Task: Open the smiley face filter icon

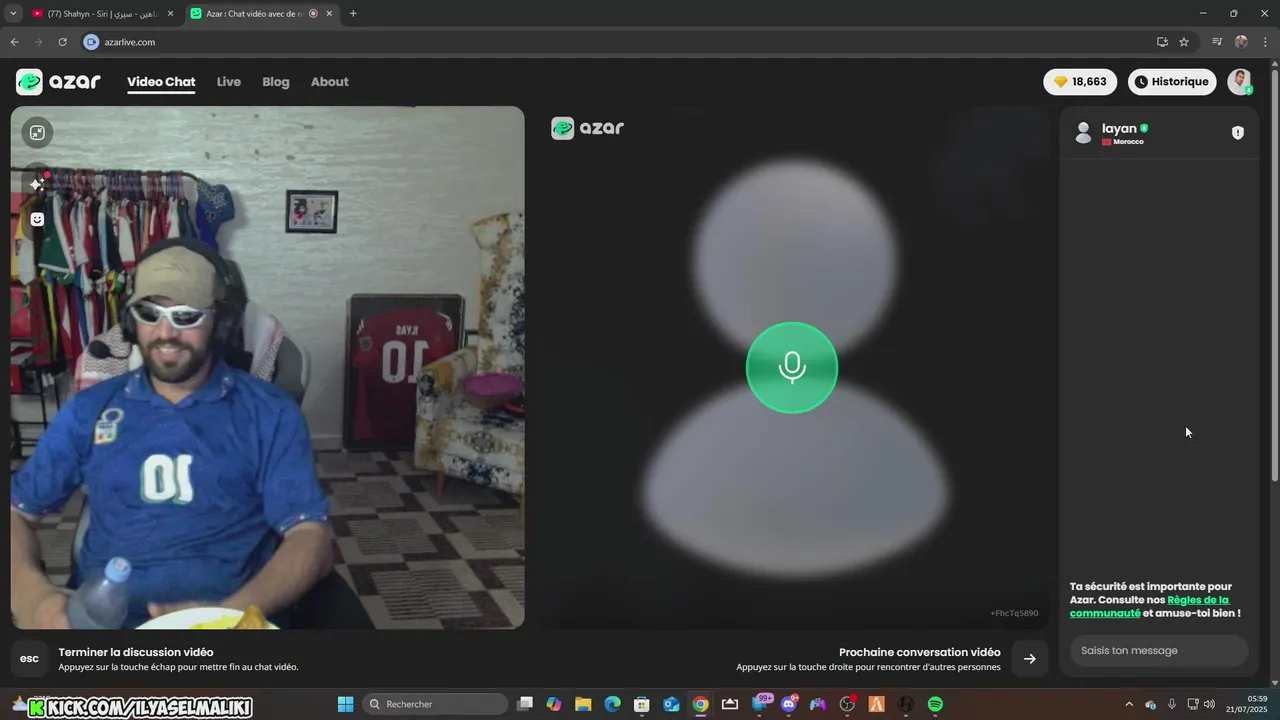Action: (37, 219)
